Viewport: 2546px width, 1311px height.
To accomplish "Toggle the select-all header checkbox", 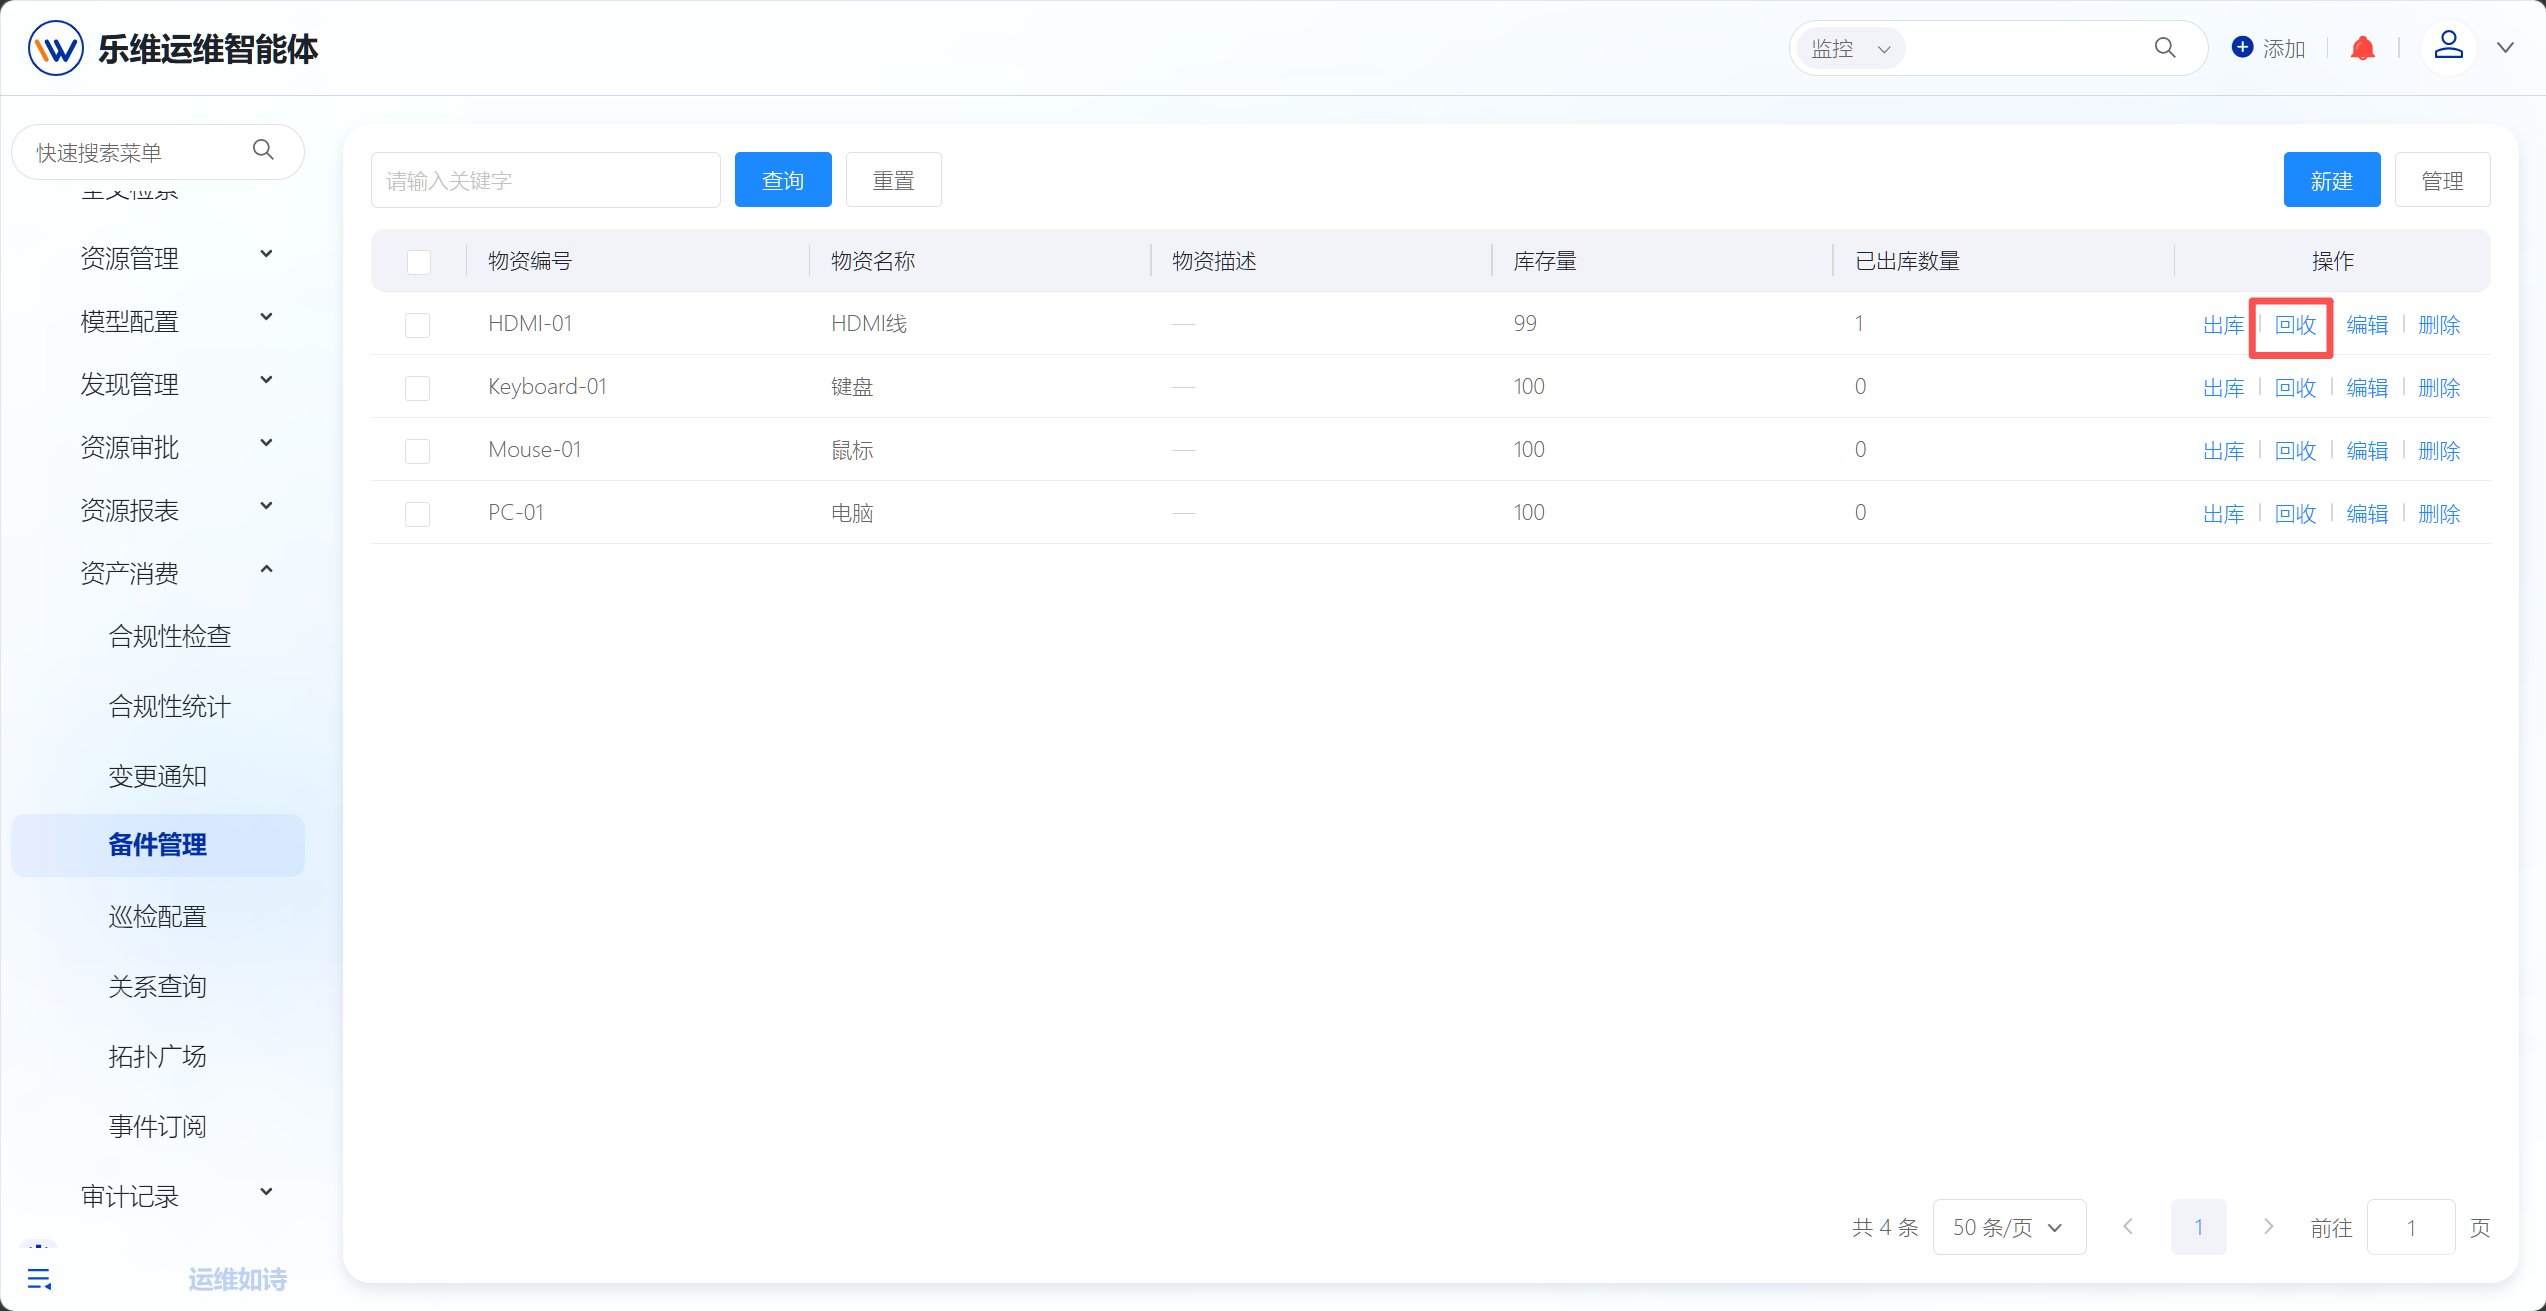I will (x=419, y=262).
